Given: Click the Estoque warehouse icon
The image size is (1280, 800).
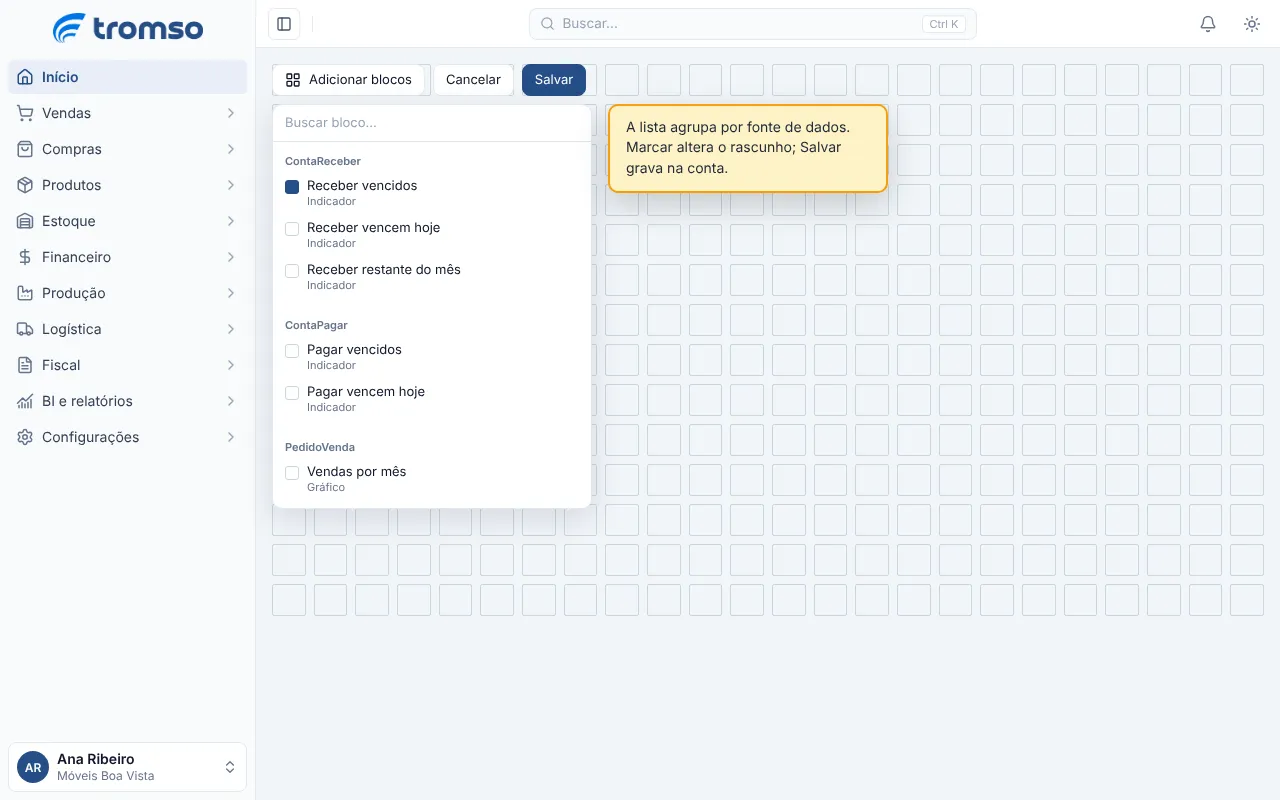Looking at the screenshot, I should (x=25, y=221).
